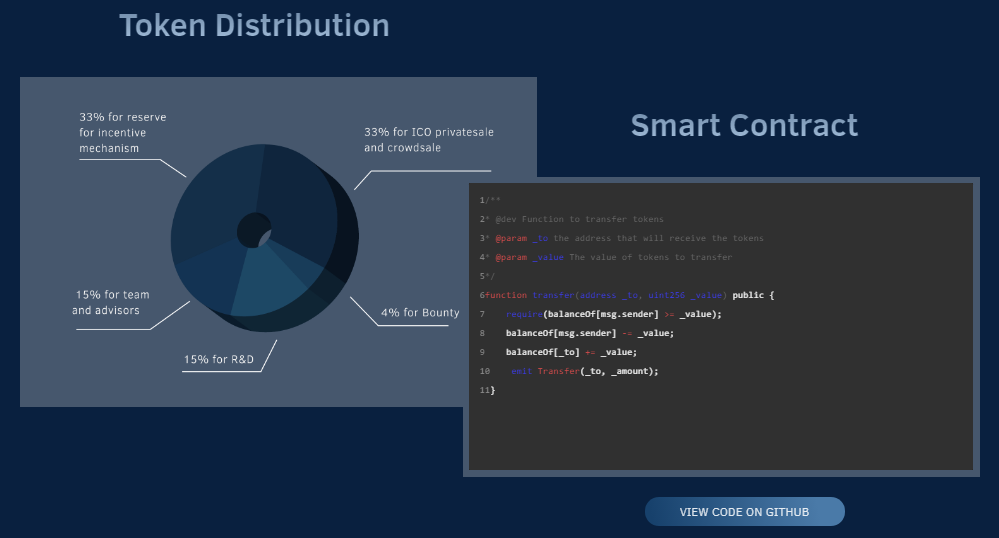This screenshot has width=999, height=538.
Task: Select the Smart Contract heading
Action: [744, 125]
